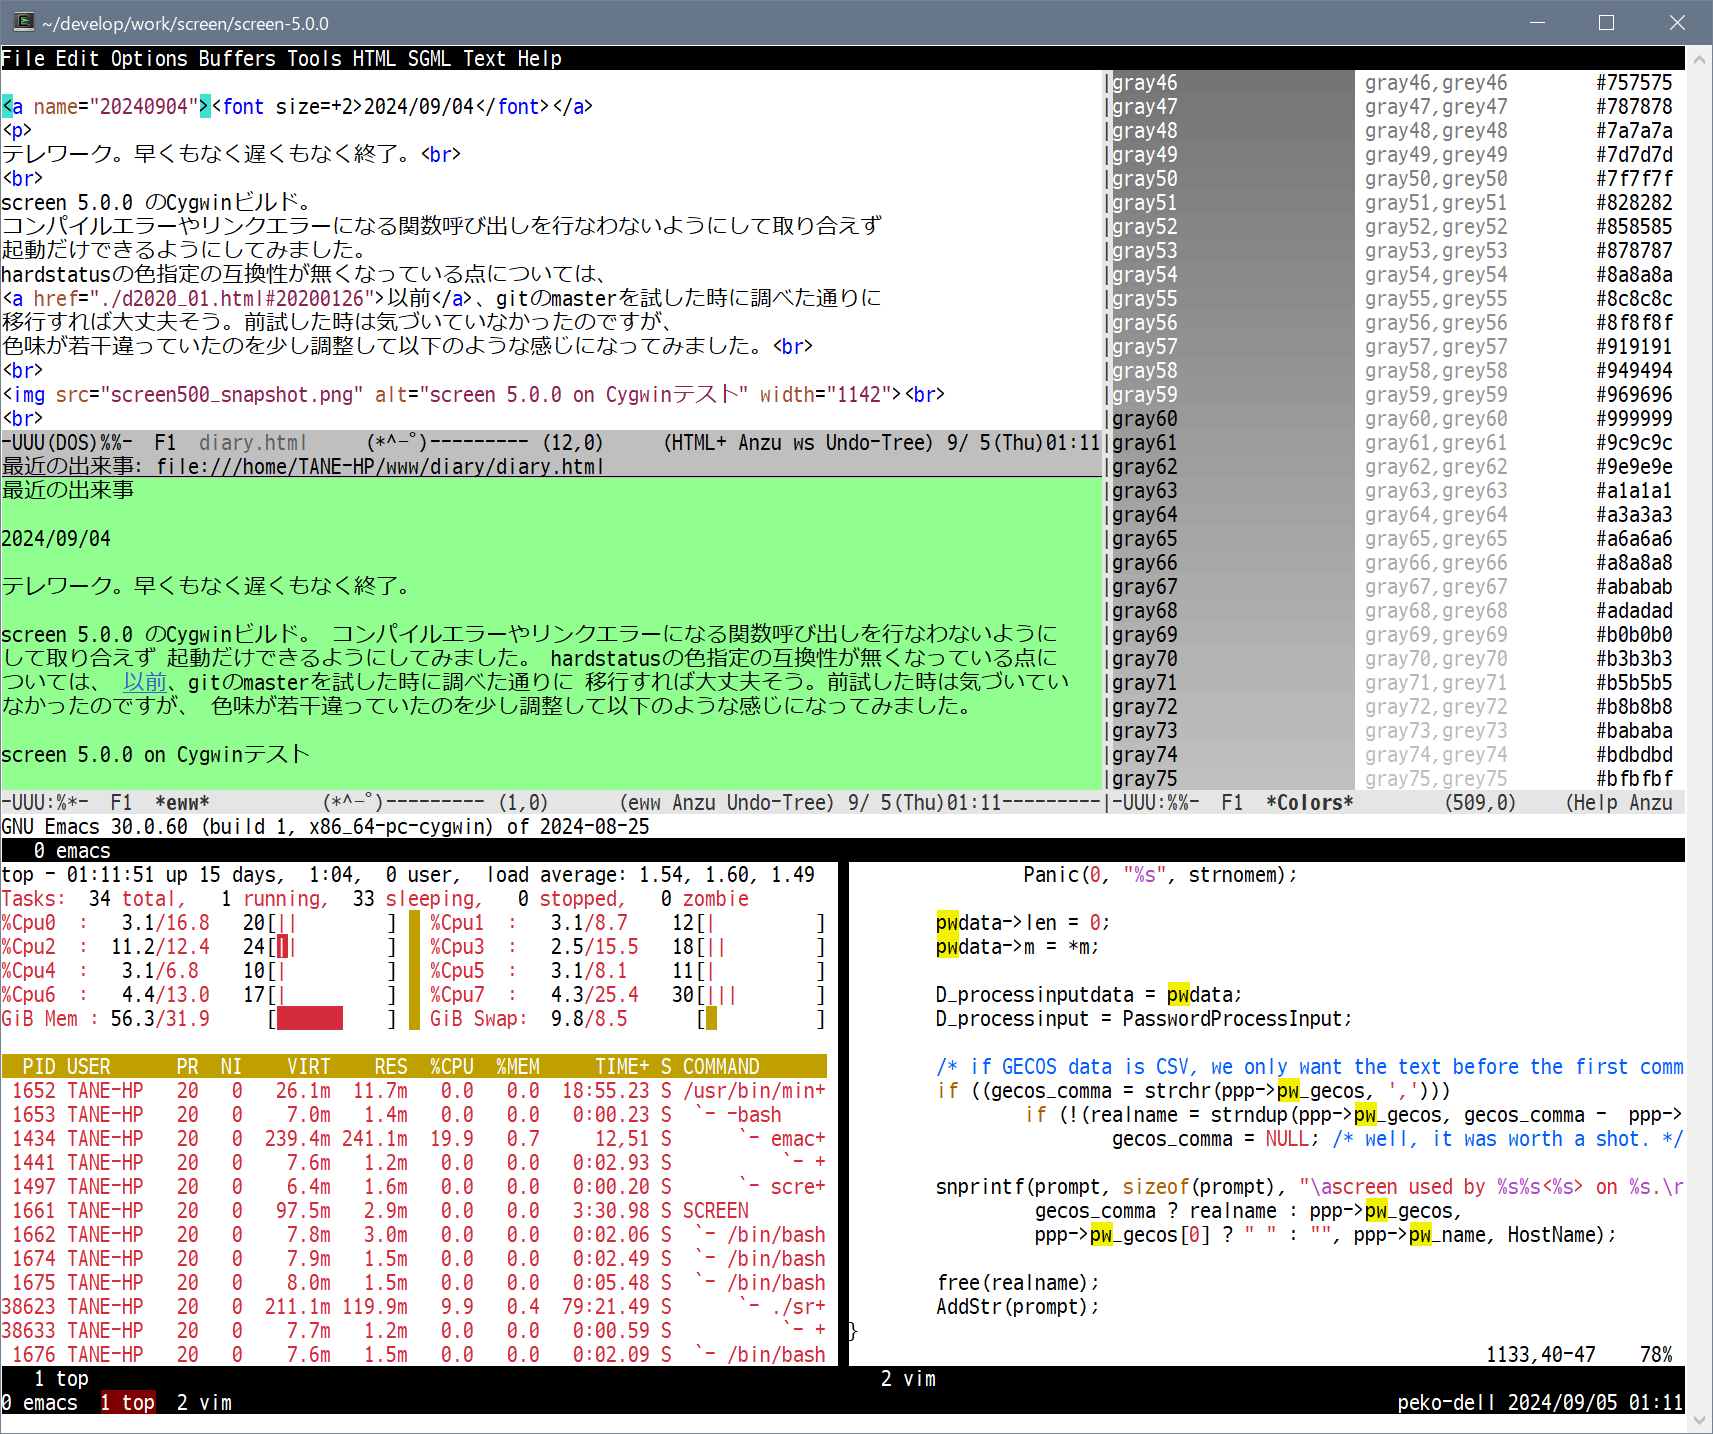Click the %CPU column header in top
The height and width of the screenshot is (1434, 1713).
[451, 1067]
